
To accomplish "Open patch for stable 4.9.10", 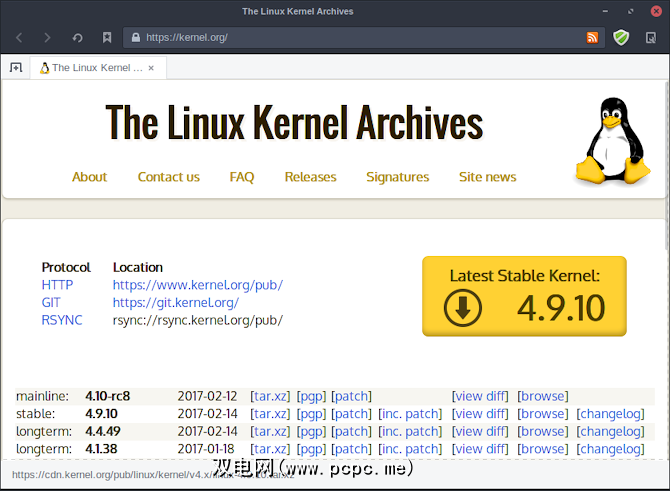I will tap(351, 414).
